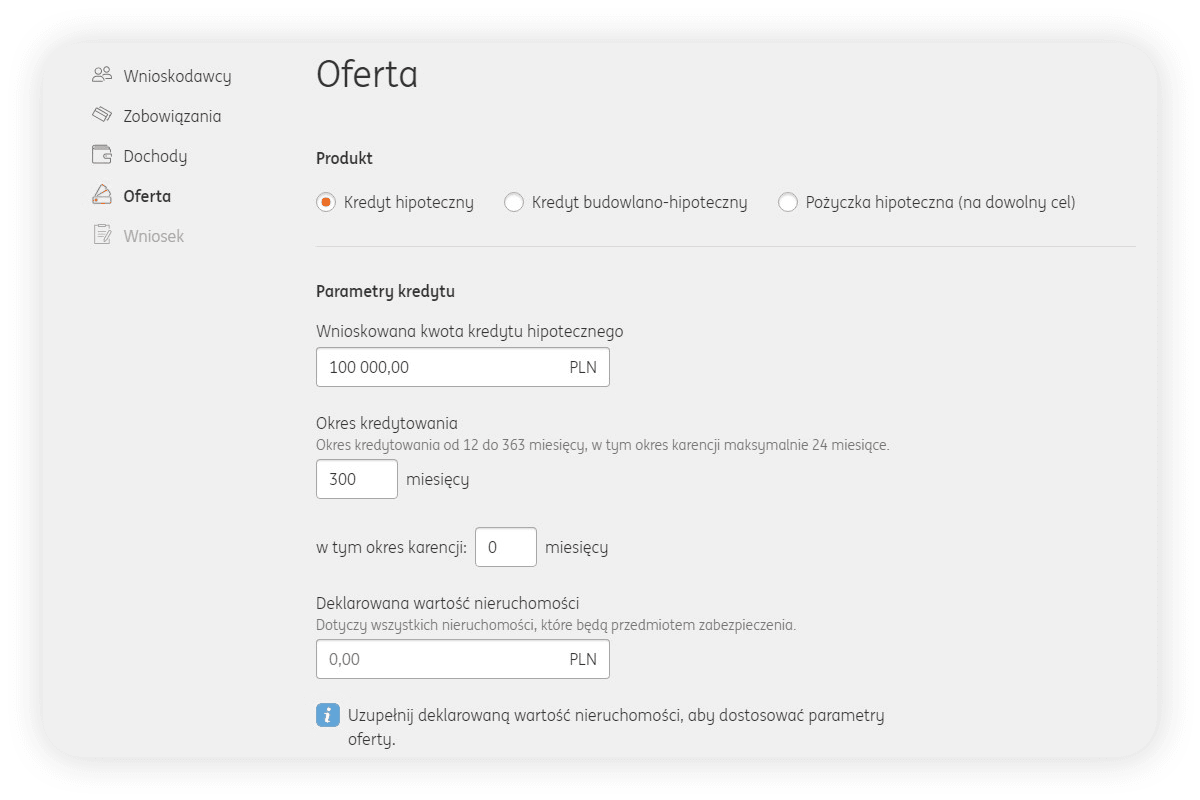Click the declared property value field
The image size is (1200, 800).
[x=440, y=659]
